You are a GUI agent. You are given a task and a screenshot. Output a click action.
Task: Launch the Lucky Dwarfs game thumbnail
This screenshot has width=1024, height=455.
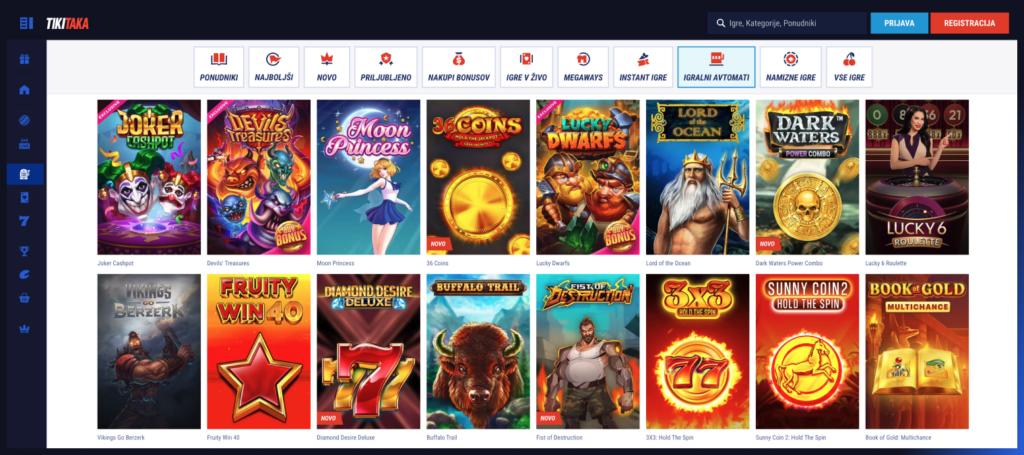588,177
